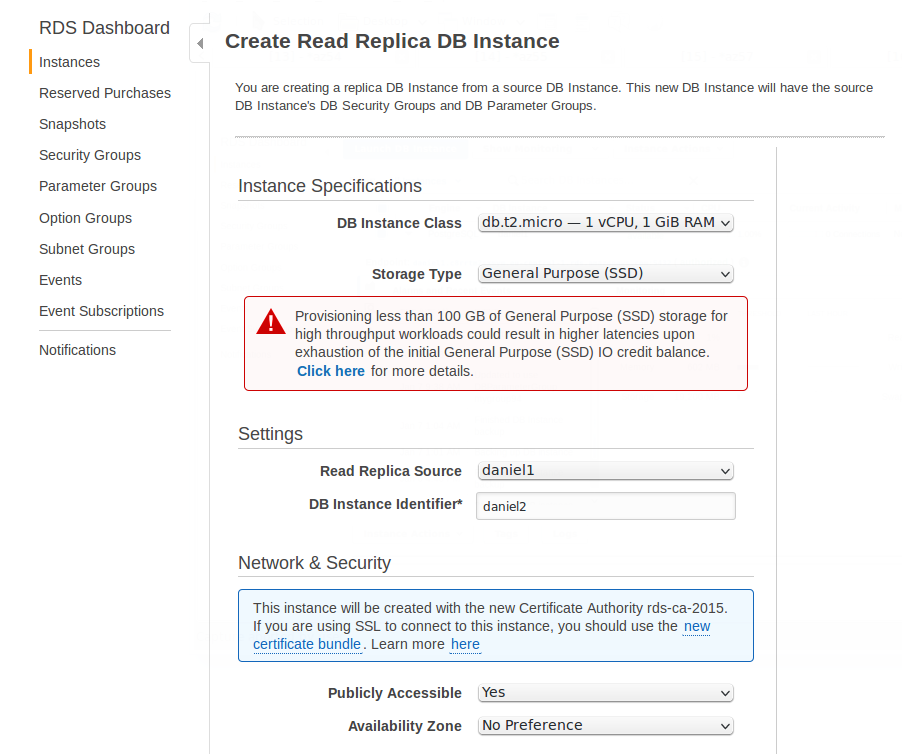Screen dimensions: 902x754
Task: Open the DB Instance Class dropdown
Action: click(x=605, y=223)
